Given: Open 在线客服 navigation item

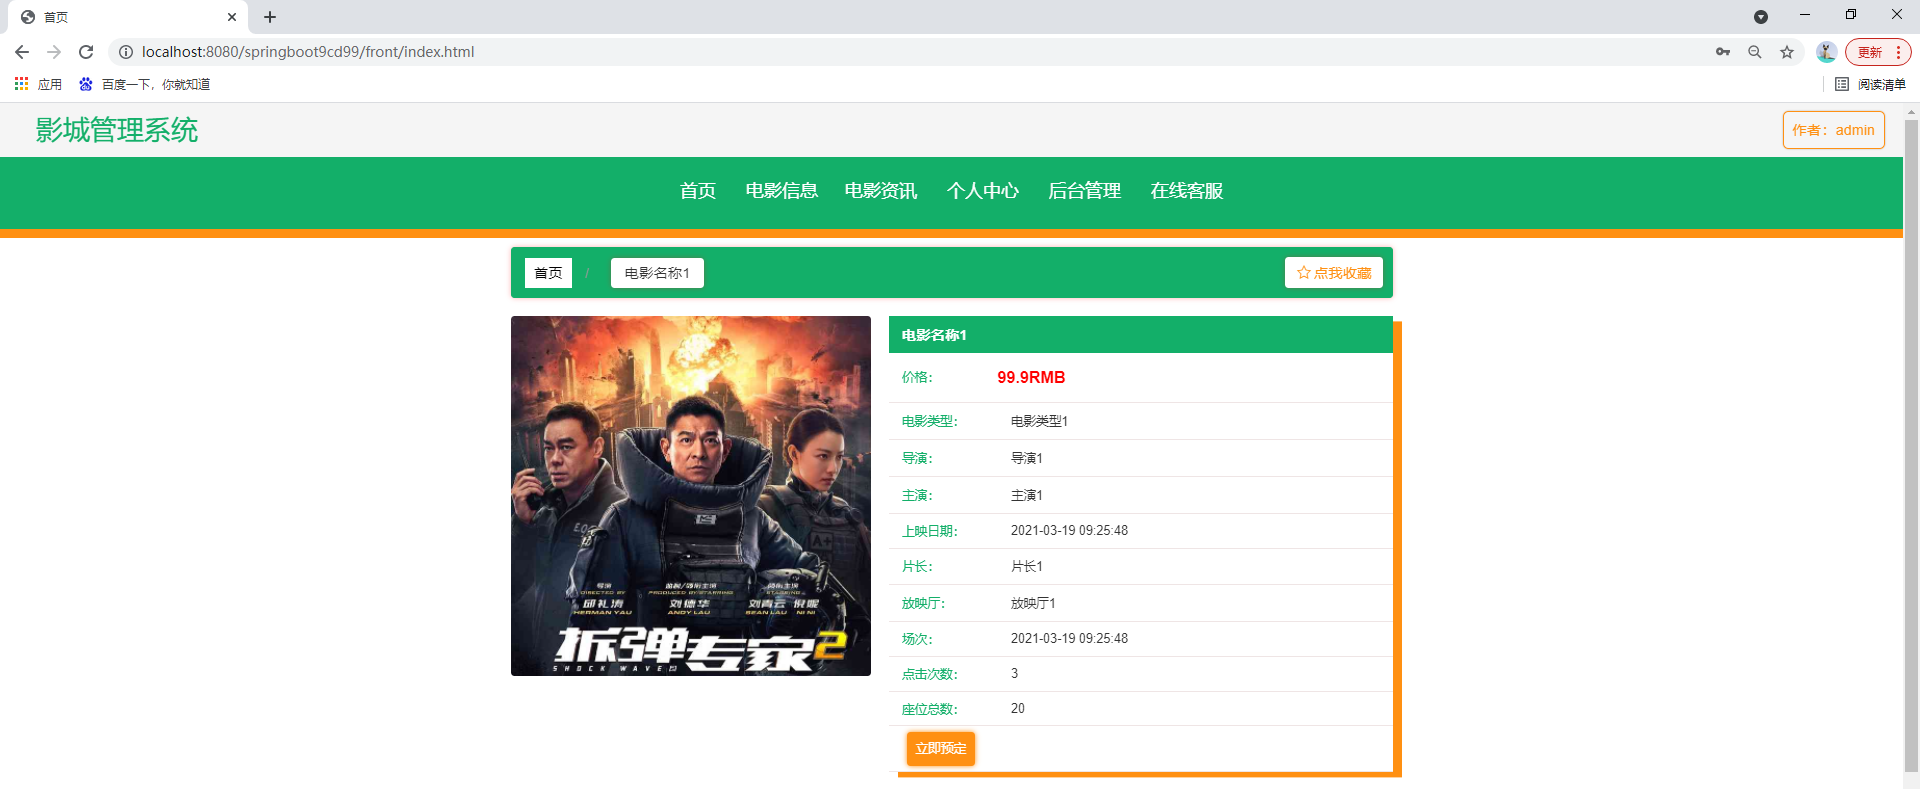Looking at the screenshot, I should [x=1186, y=191].
